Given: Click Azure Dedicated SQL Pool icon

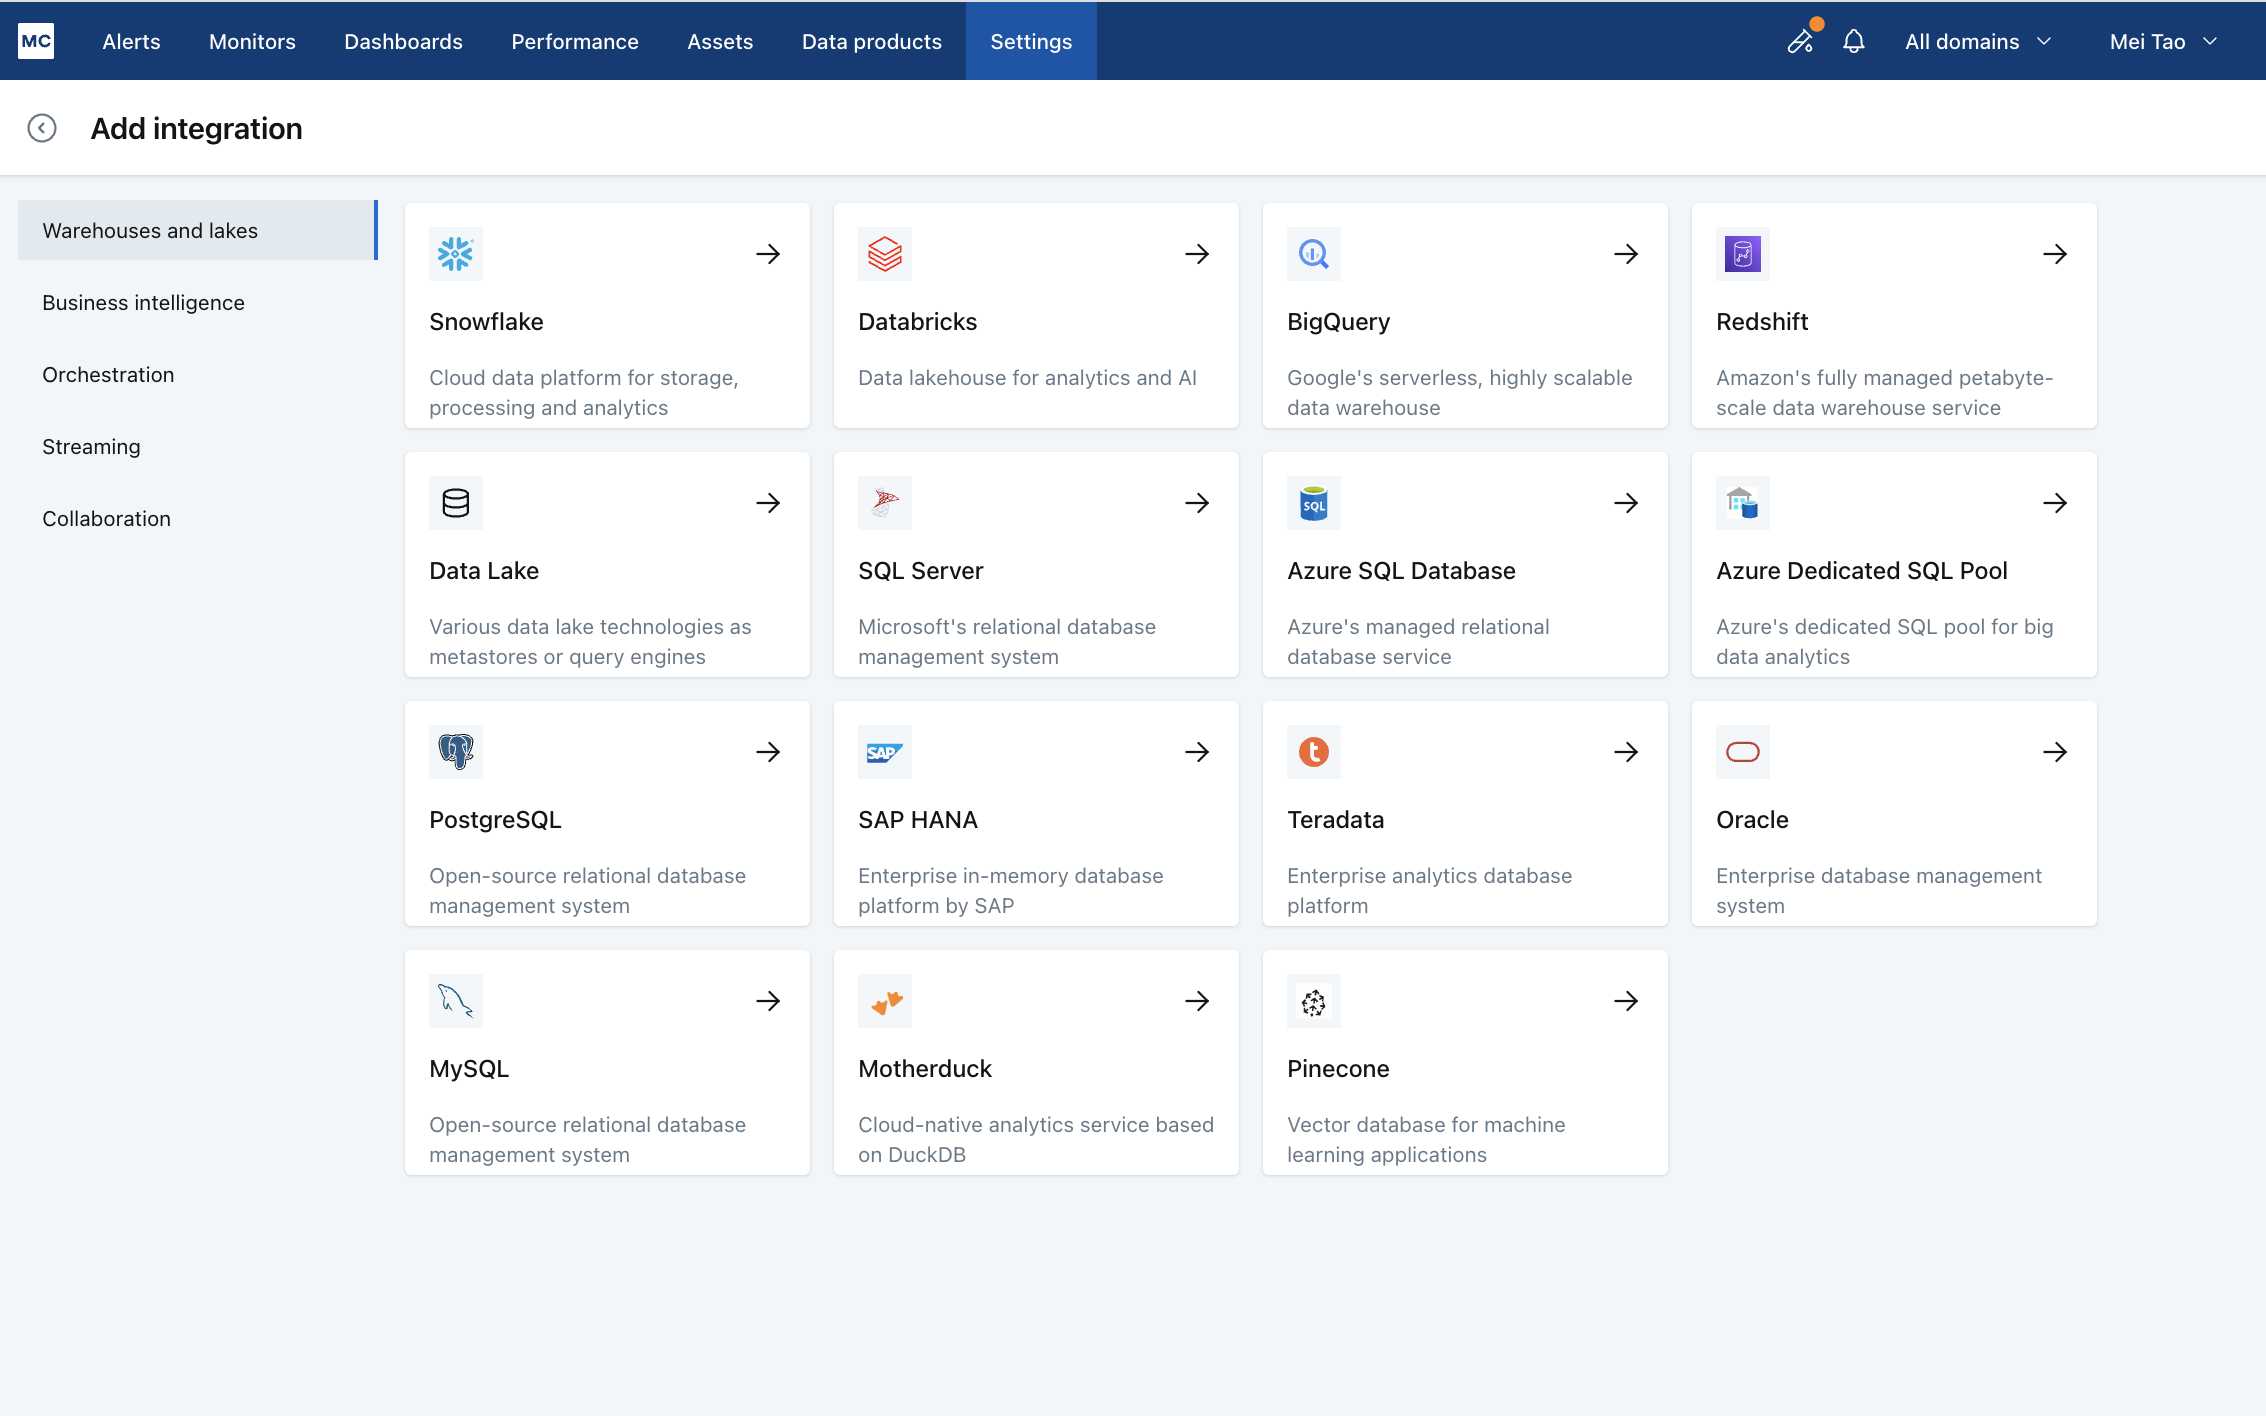Looking at the screenshot, I should (x=1743, y=503).
